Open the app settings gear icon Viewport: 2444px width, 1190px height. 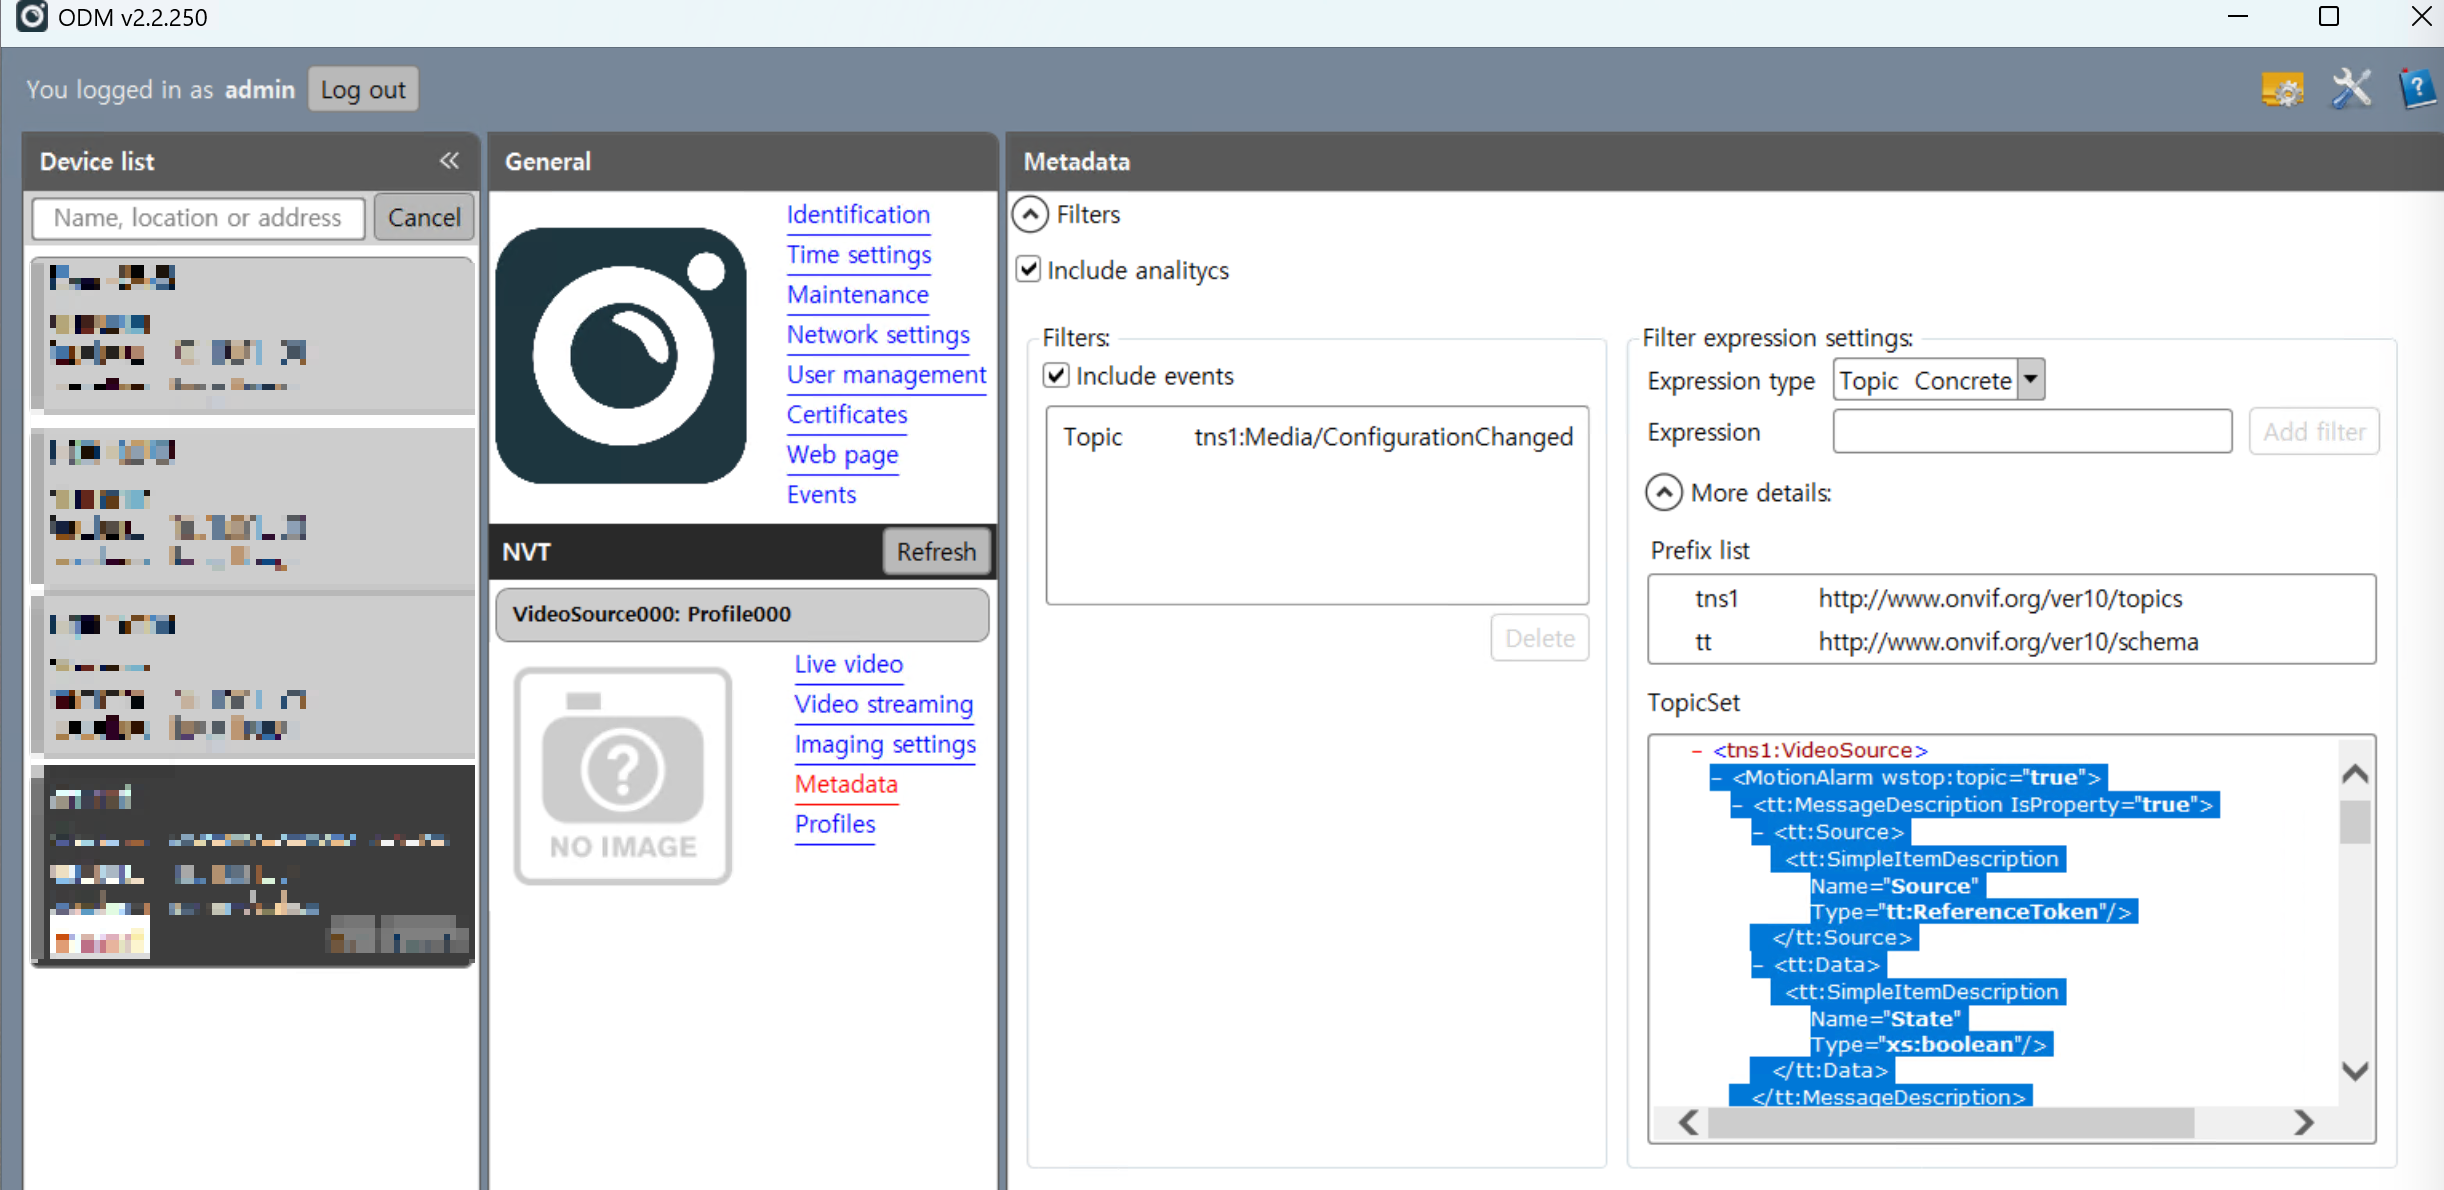click(x=2282, y=90)
